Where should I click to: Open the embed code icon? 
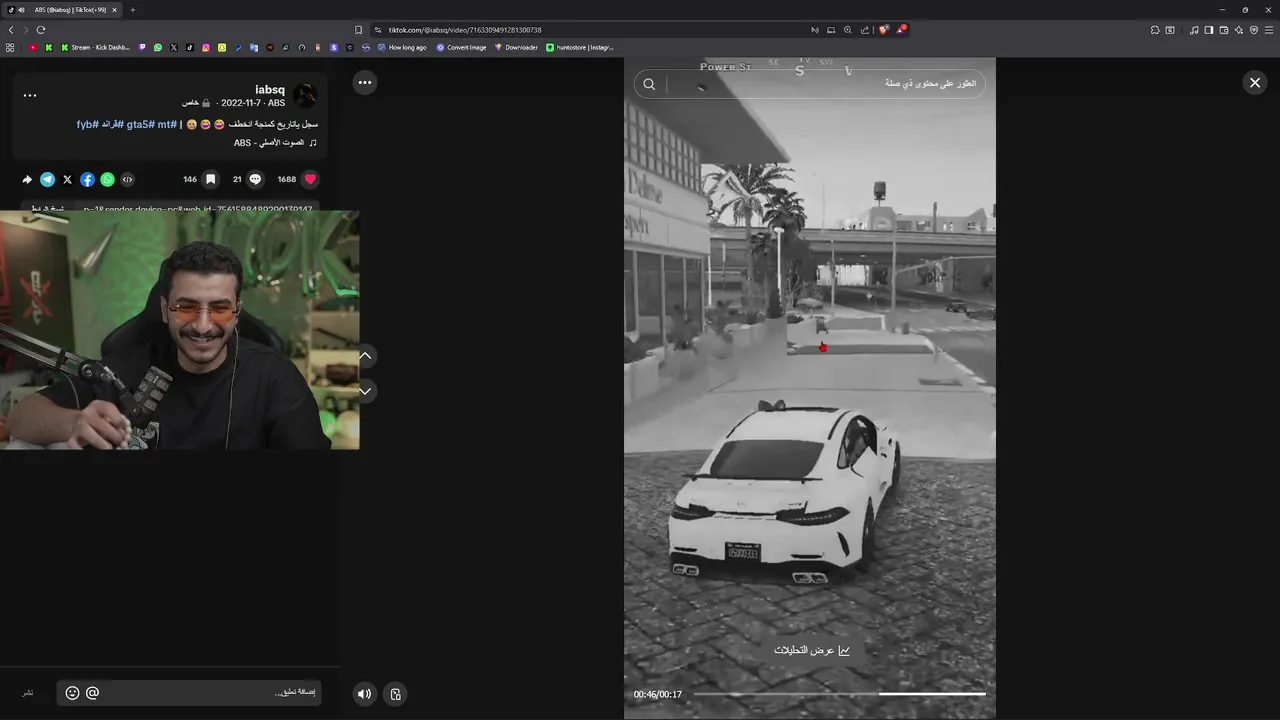(127, 179)
